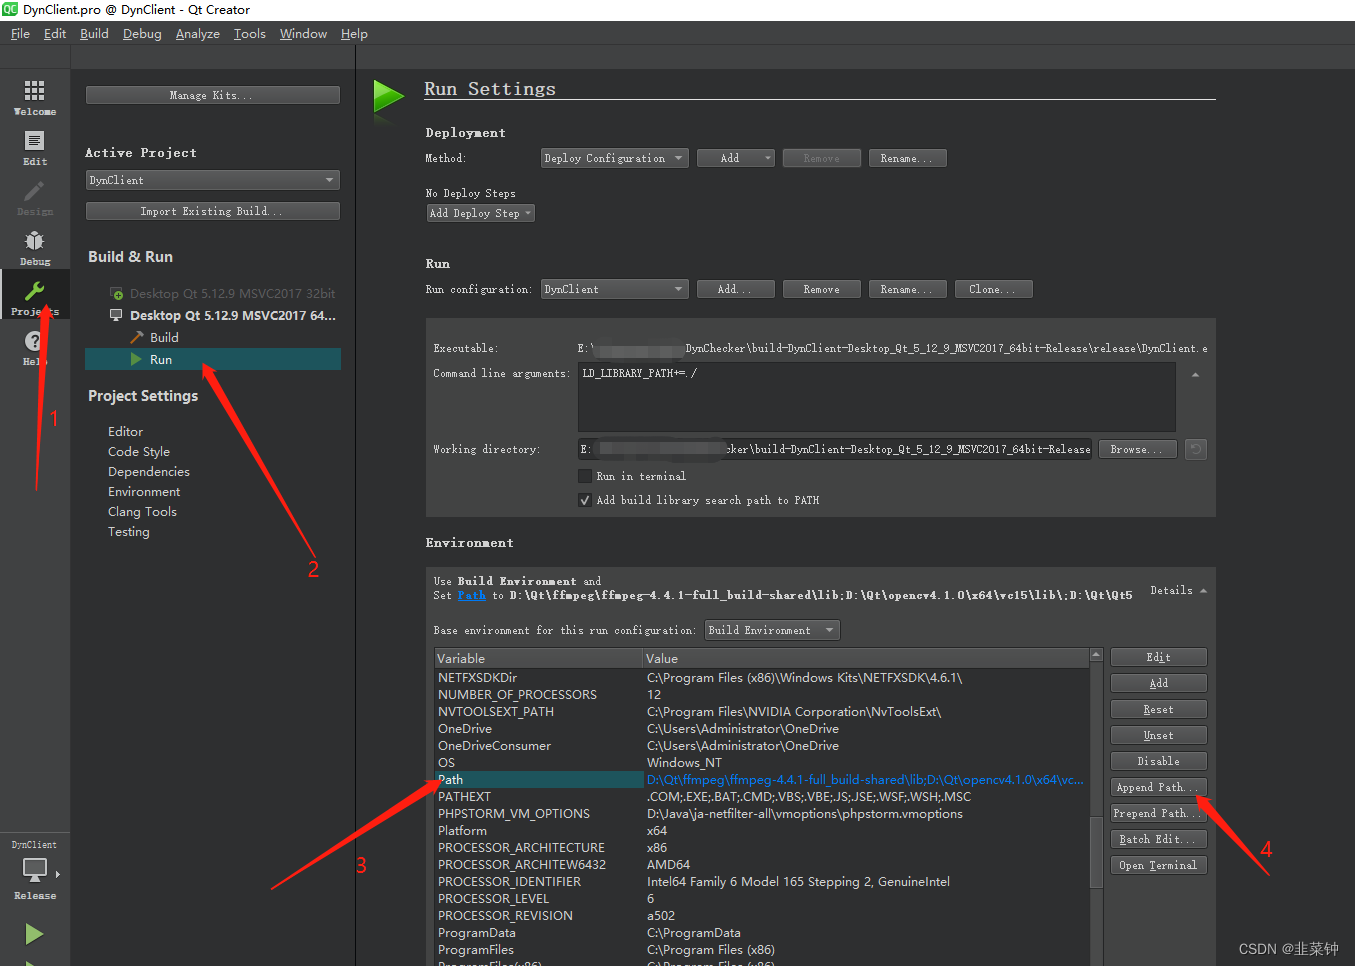Open the Design mode
The height and width of the screenshot is (966, 1355).
tap(34, 198)
